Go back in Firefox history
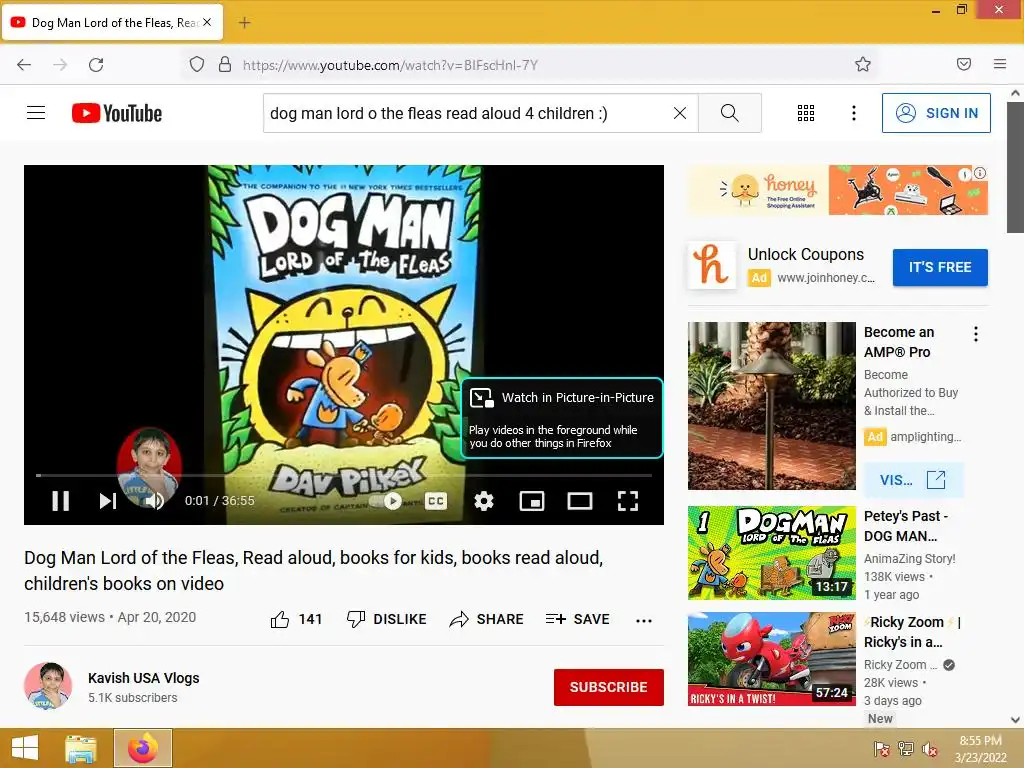The image size is (1024, 768). click(x=24, y=65)
